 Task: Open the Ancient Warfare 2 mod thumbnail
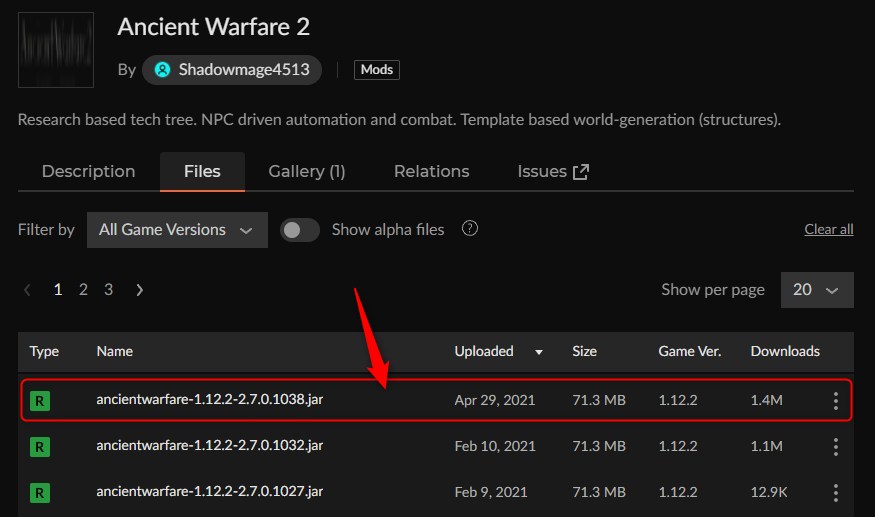56,50
